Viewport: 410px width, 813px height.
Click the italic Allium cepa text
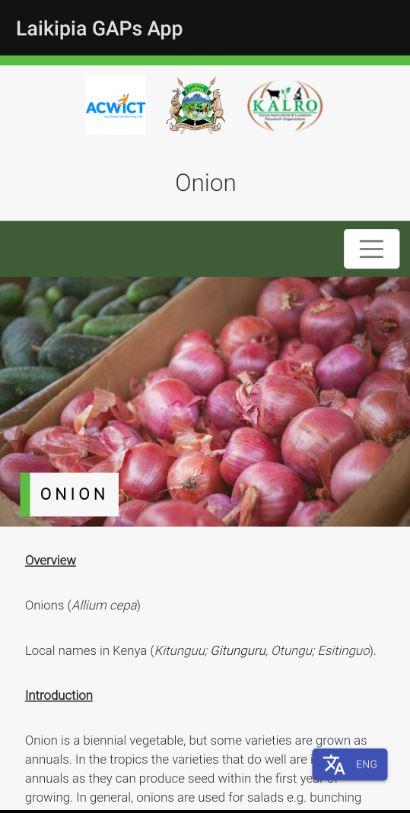[x=104, y=605]
